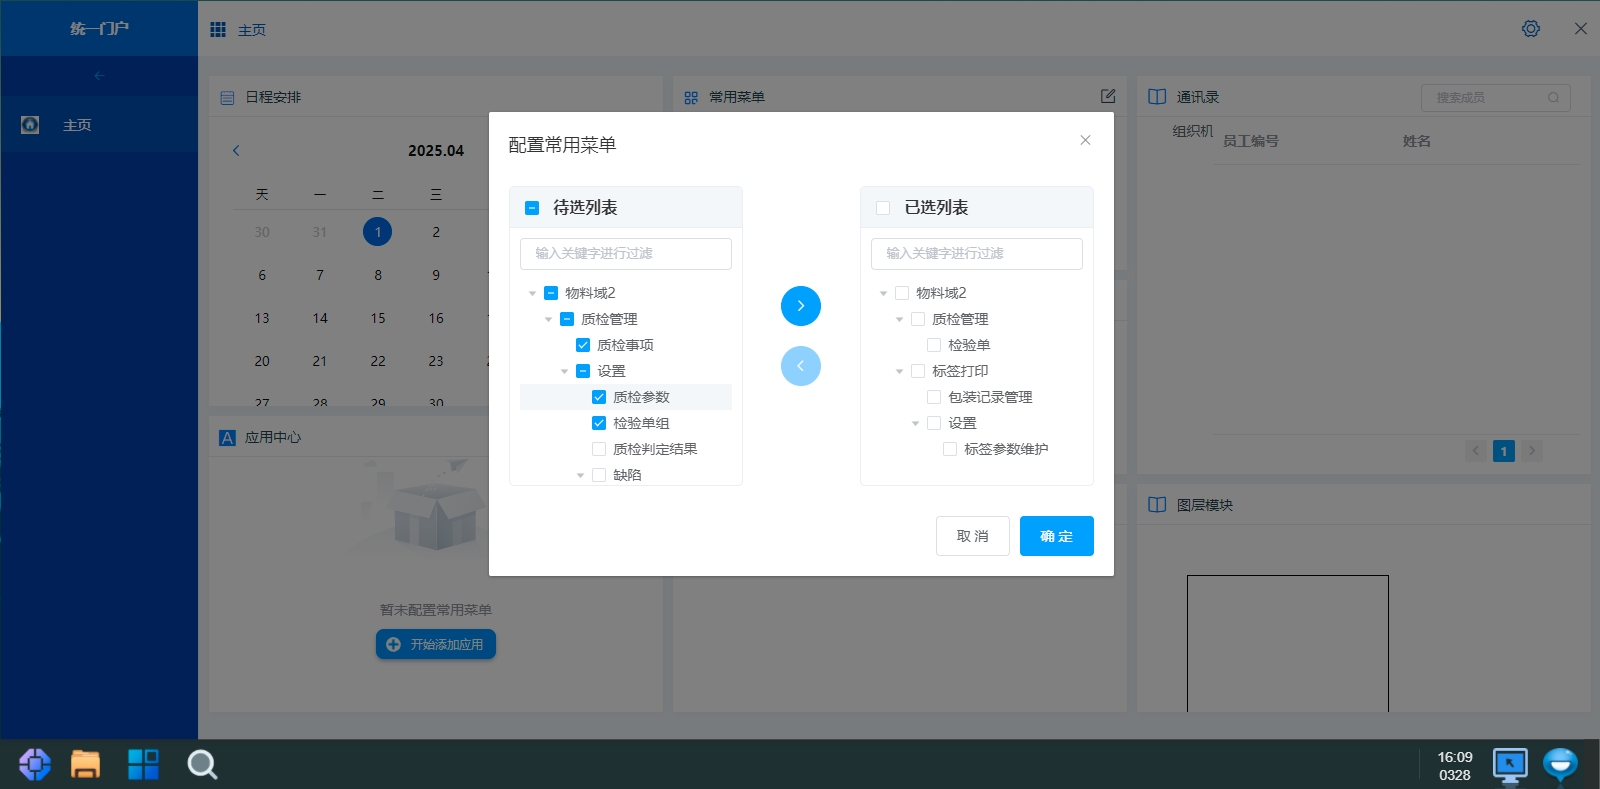Select the 主页 tab at top
Screen dimensions: 1600x789
tap(251, 30)
